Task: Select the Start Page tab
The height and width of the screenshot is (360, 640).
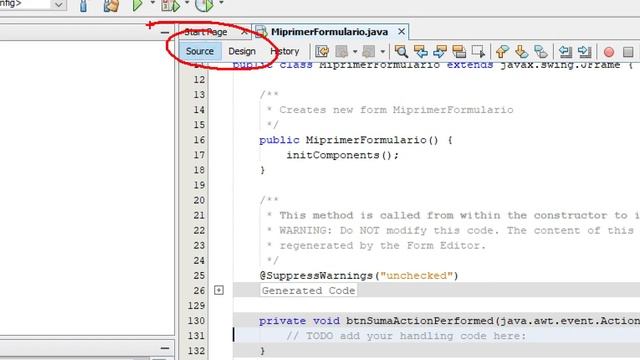Action: pyautogui.click(x=206, y=32)
